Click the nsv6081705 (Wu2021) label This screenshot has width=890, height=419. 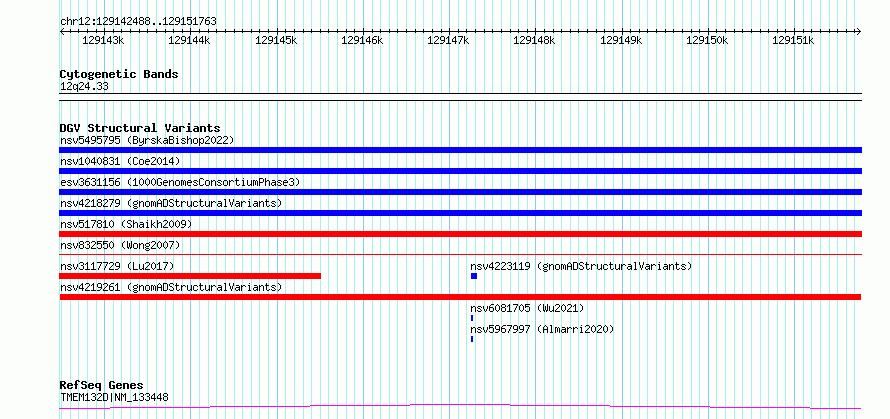[x=527, y=308]
